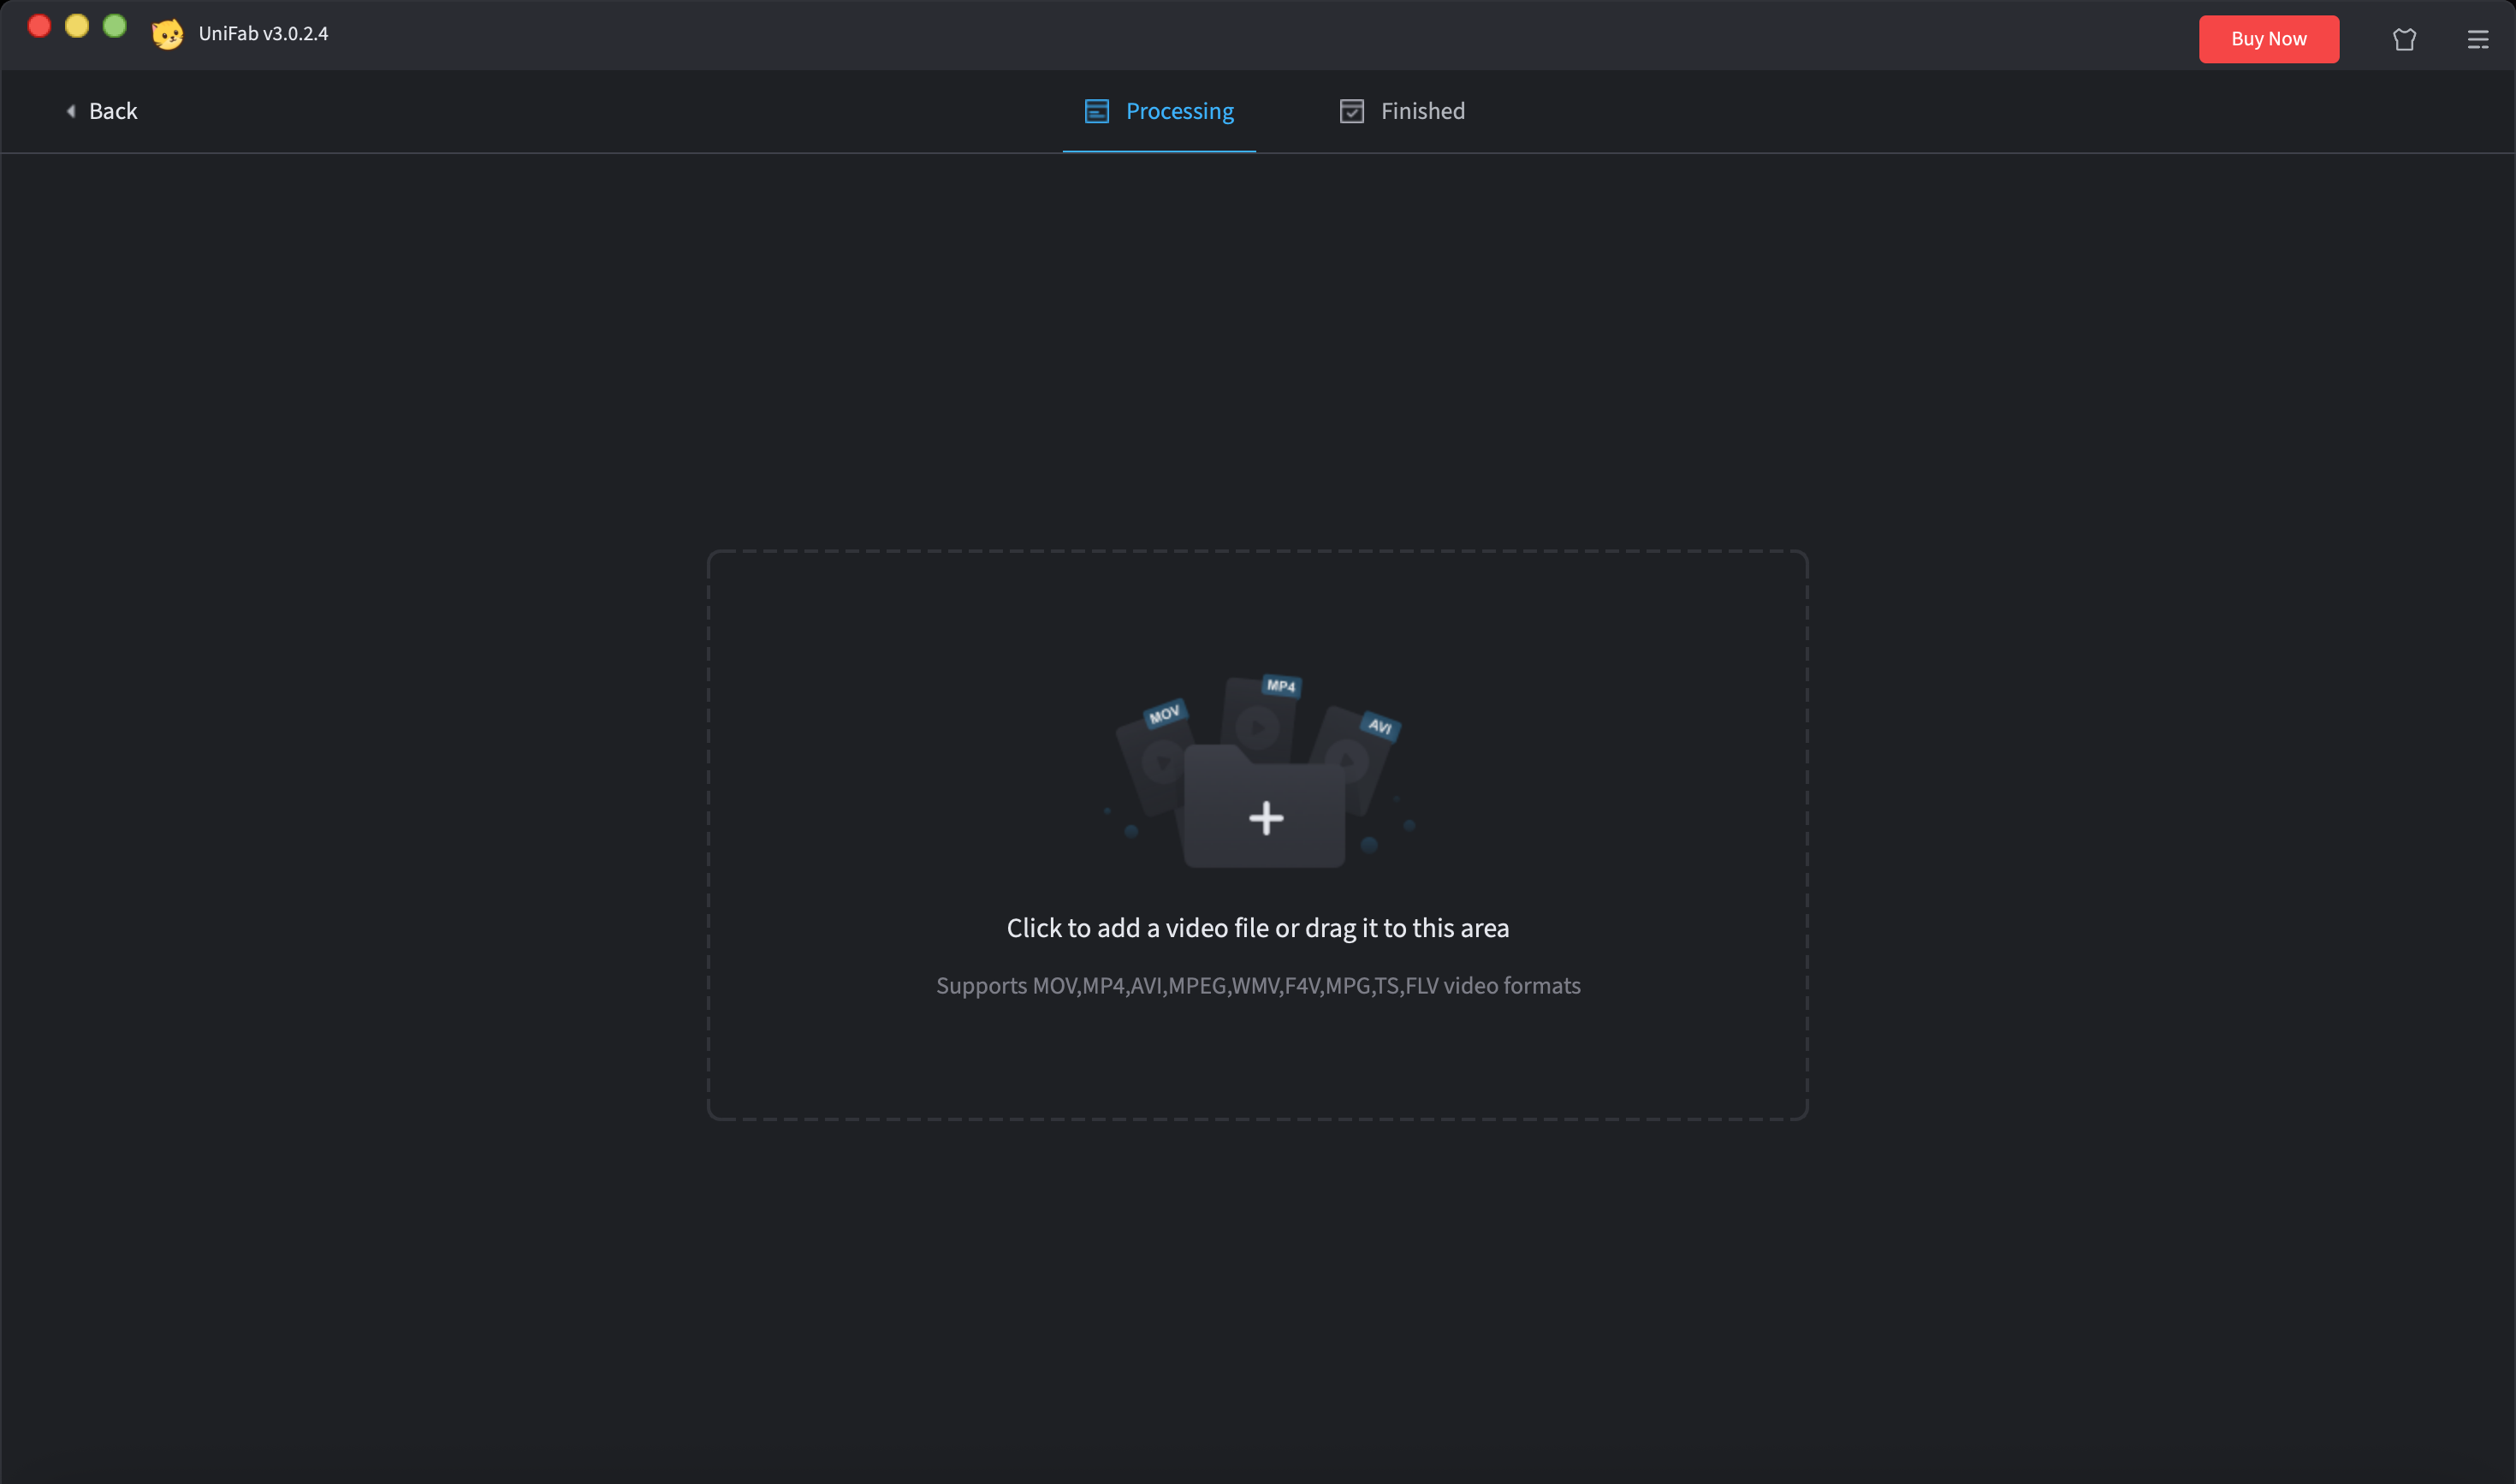
Task: Click the Processing tab's list icon
Action: [1096, 111]
